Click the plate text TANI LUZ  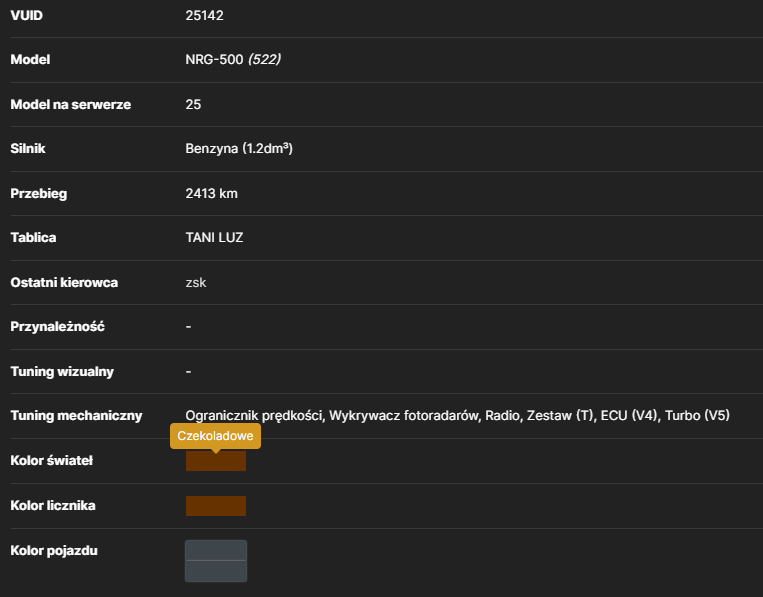tap(214, 237)
